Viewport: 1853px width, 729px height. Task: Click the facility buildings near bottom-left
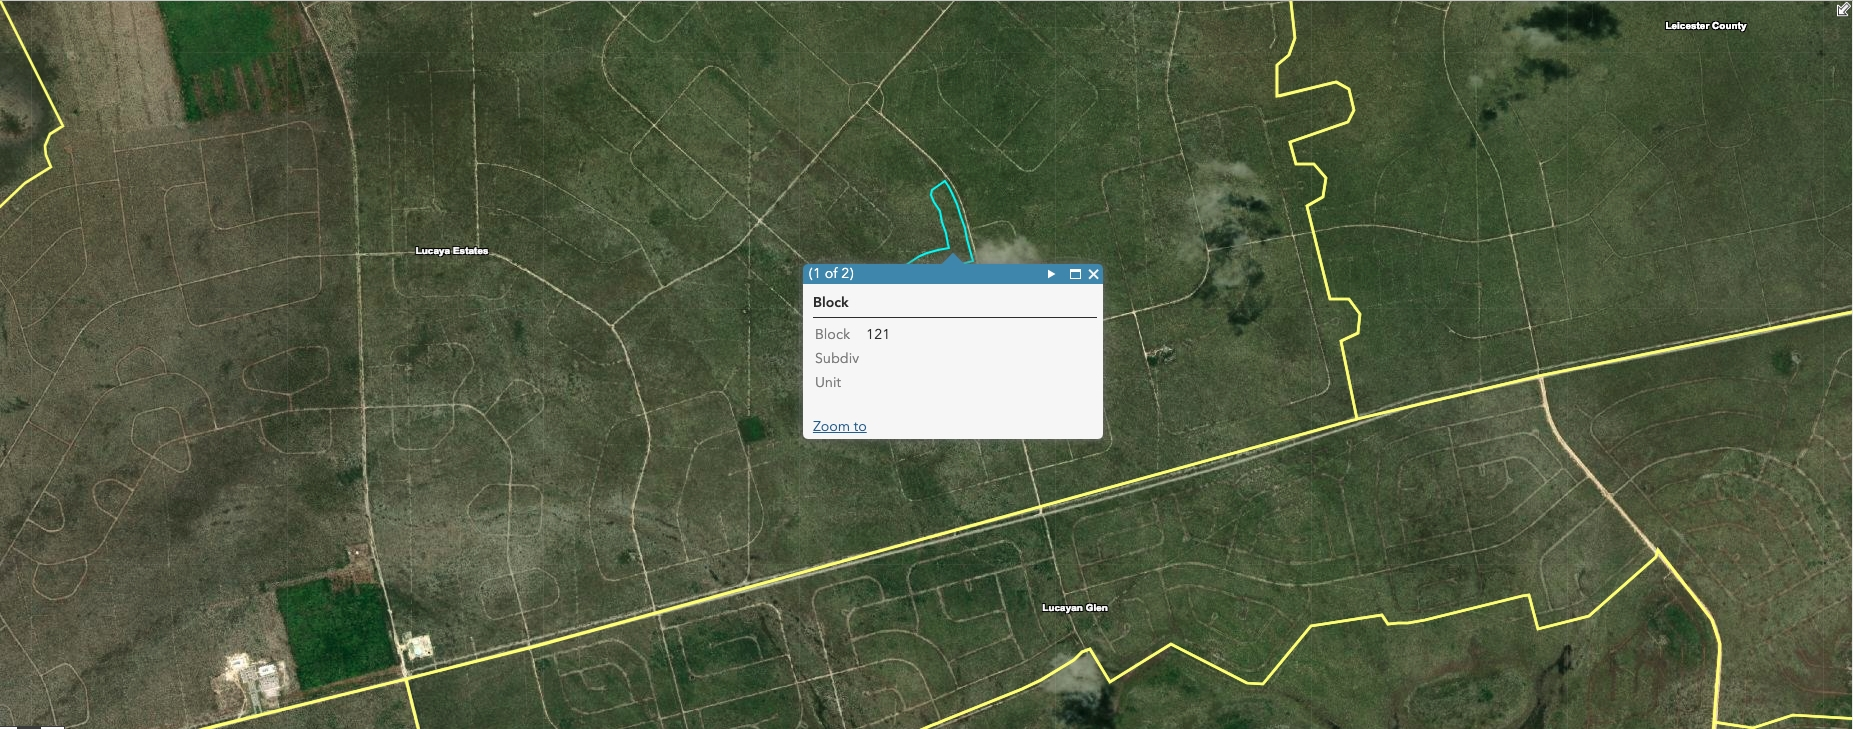point(250,675)
